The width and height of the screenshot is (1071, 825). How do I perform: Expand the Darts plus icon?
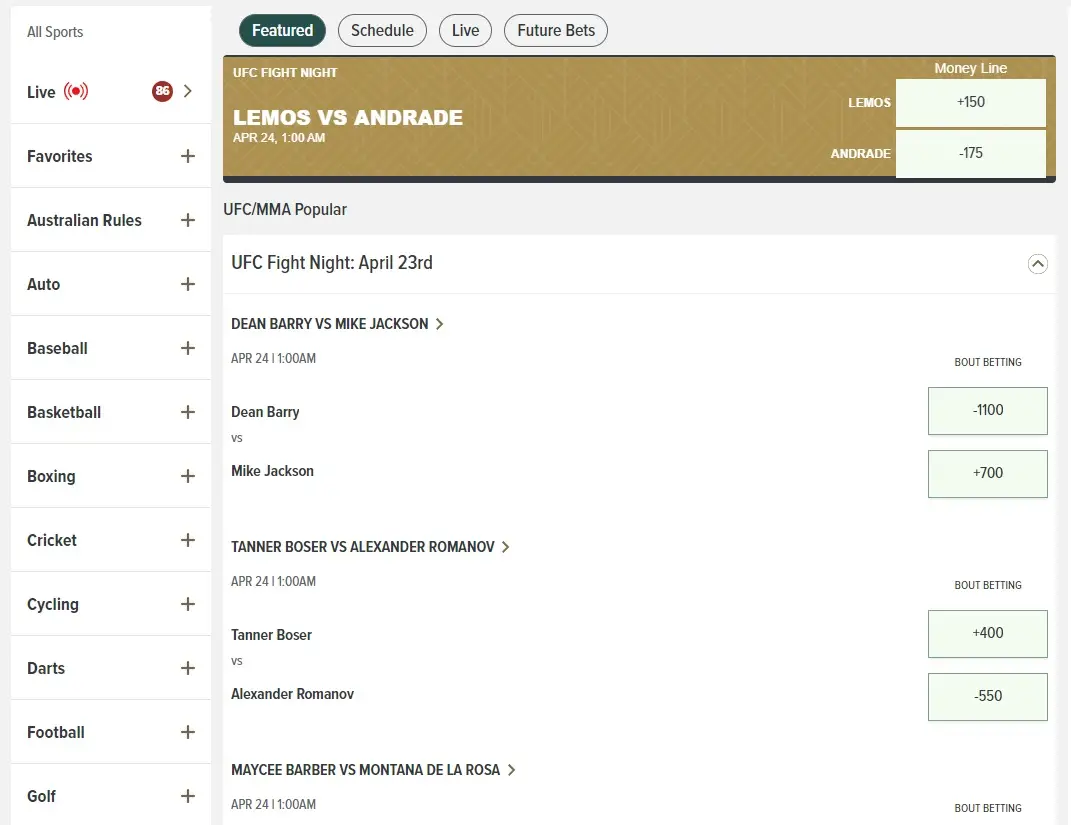(x=188, y=668)
